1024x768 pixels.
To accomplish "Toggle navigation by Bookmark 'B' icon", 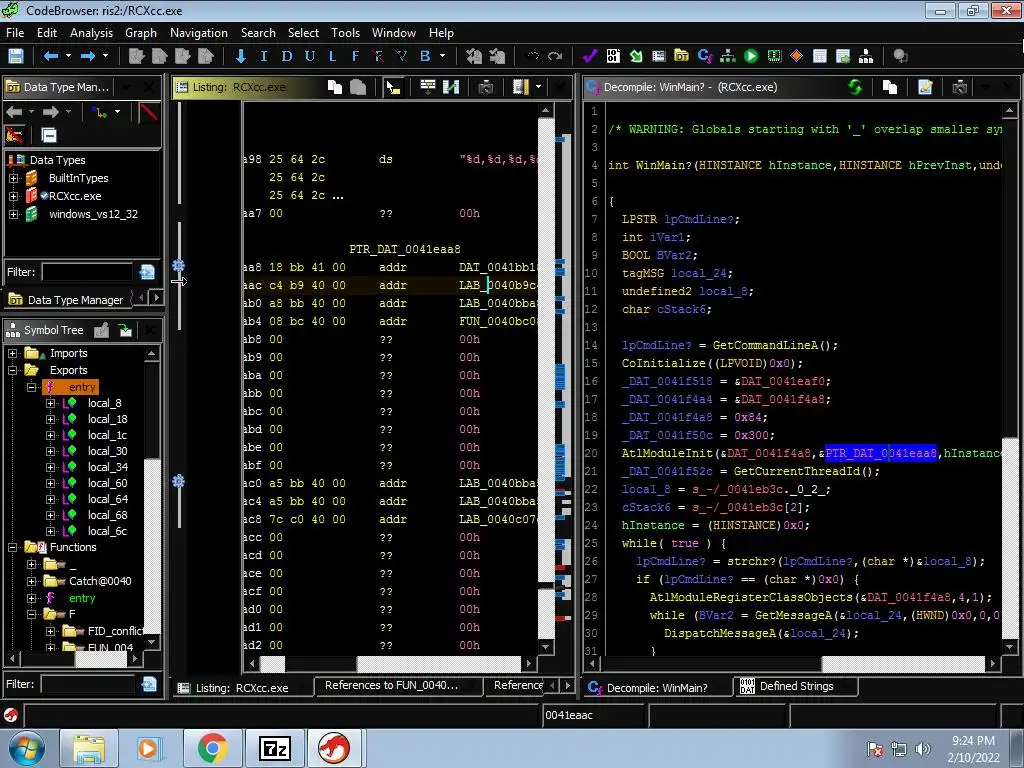I will click(425, 56).
